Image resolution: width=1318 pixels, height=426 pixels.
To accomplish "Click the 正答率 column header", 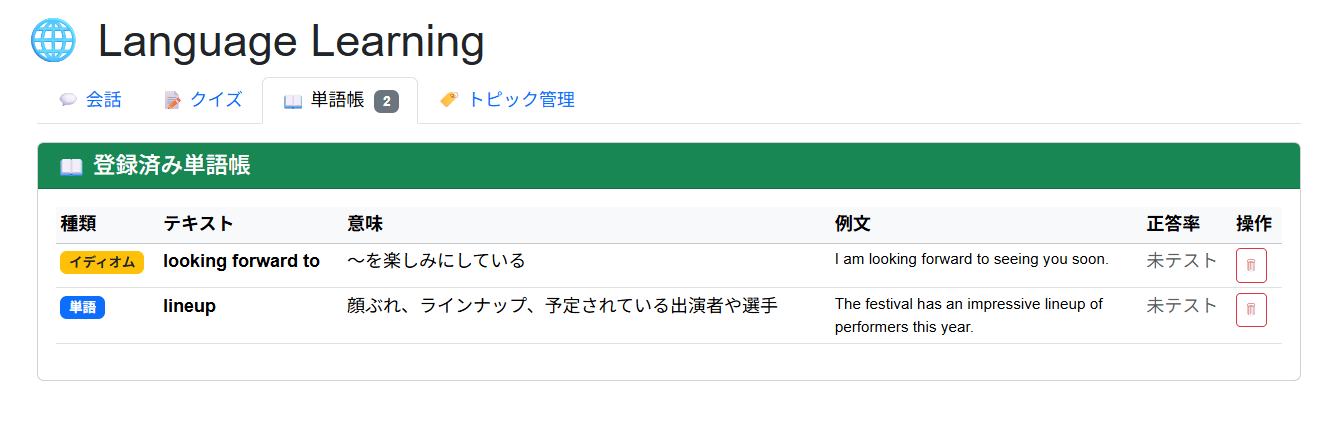I will [x=1172, y=224].
